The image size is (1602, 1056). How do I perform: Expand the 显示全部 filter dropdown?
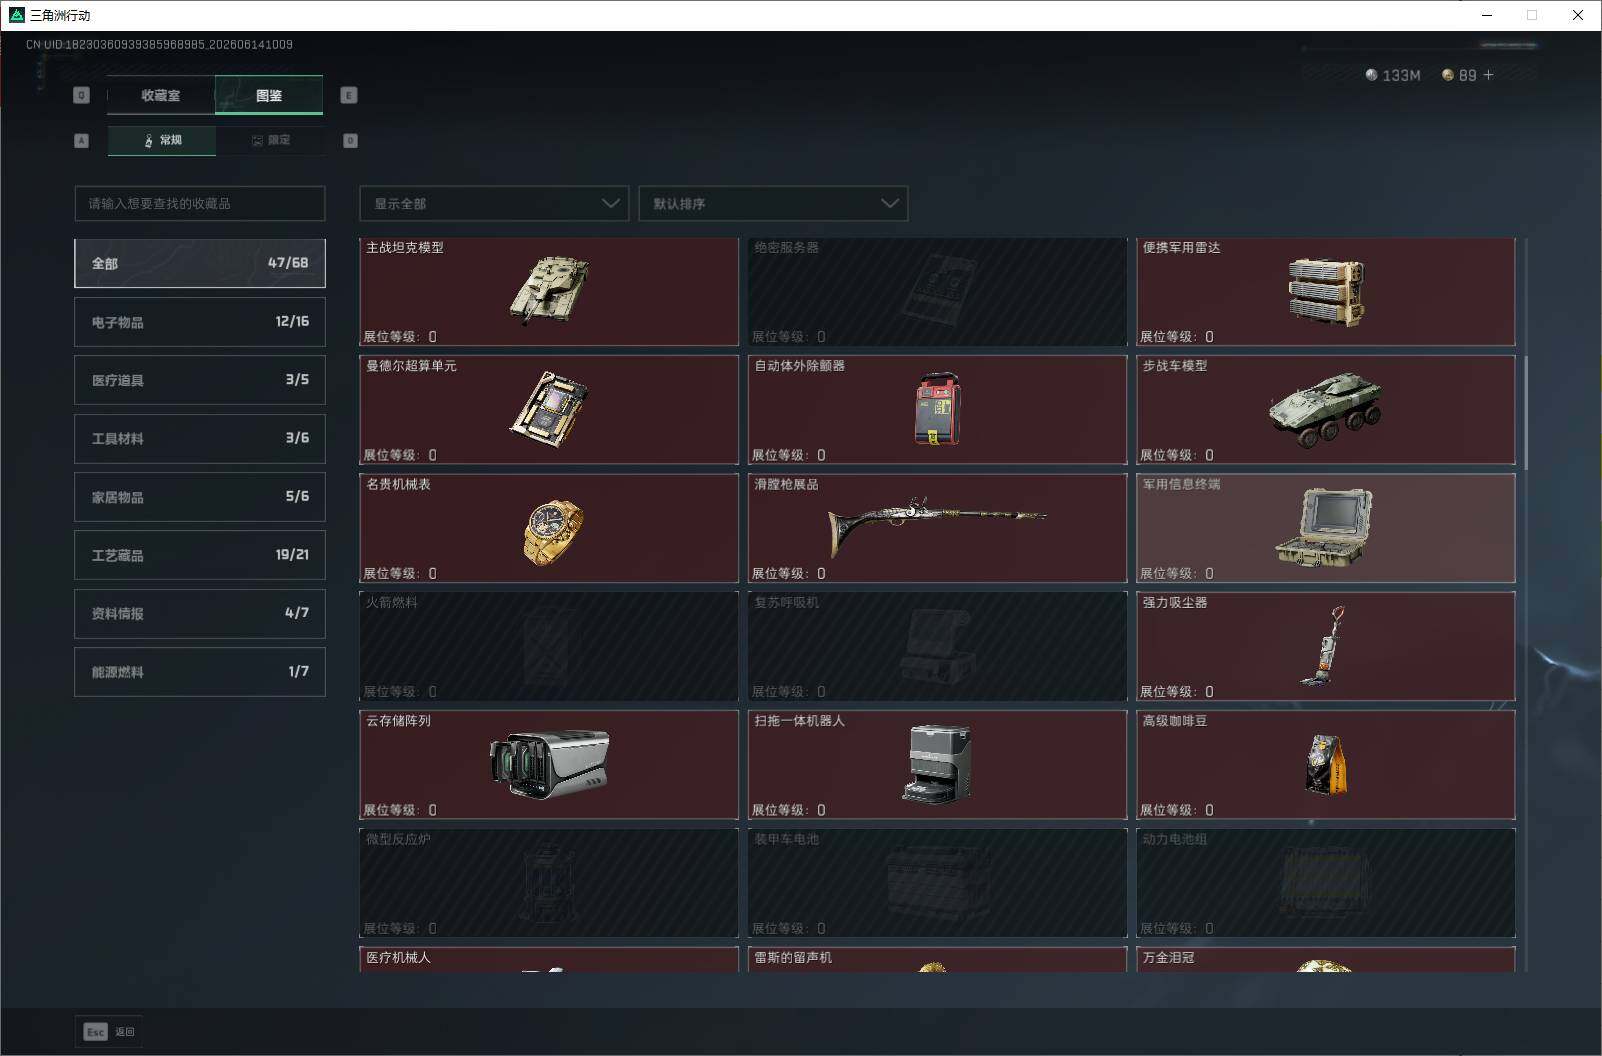[x=494, y=203]
